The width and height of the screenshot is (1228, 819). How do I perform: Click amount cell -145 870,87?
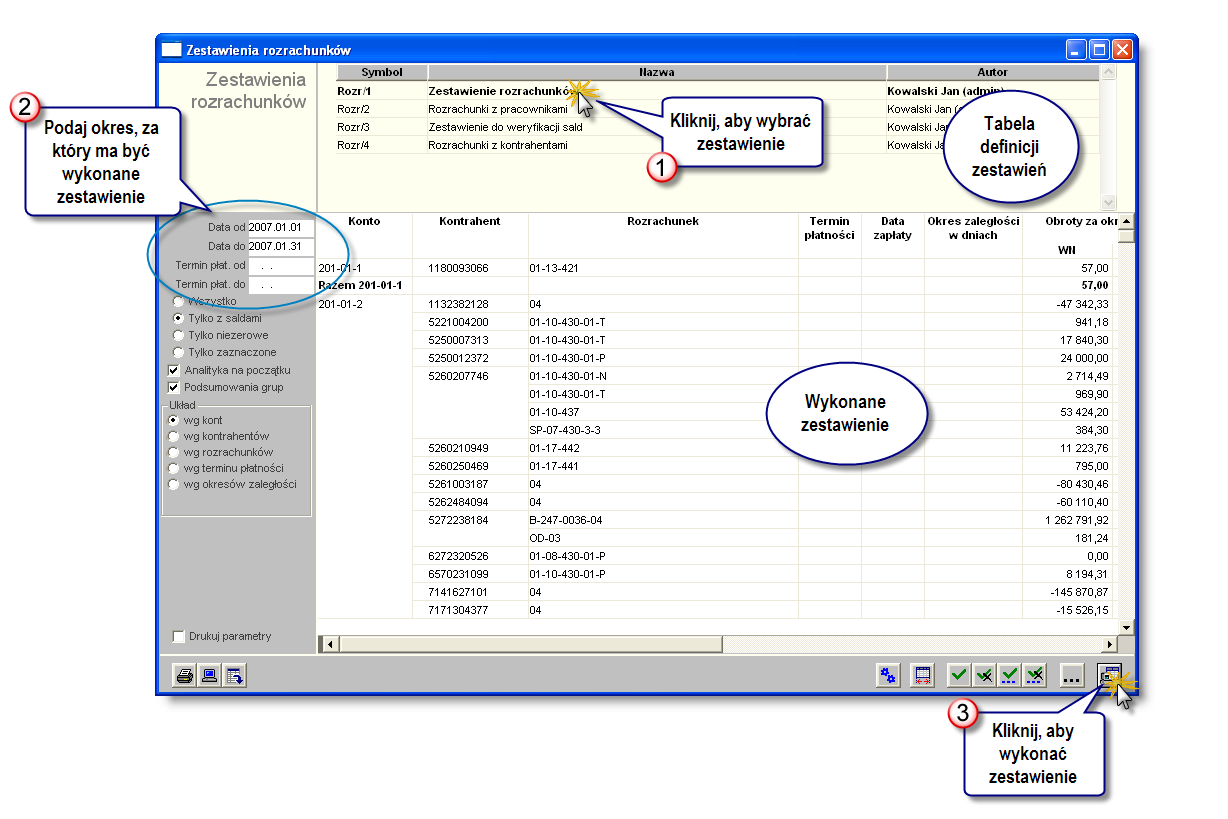tap(1067, 592)
